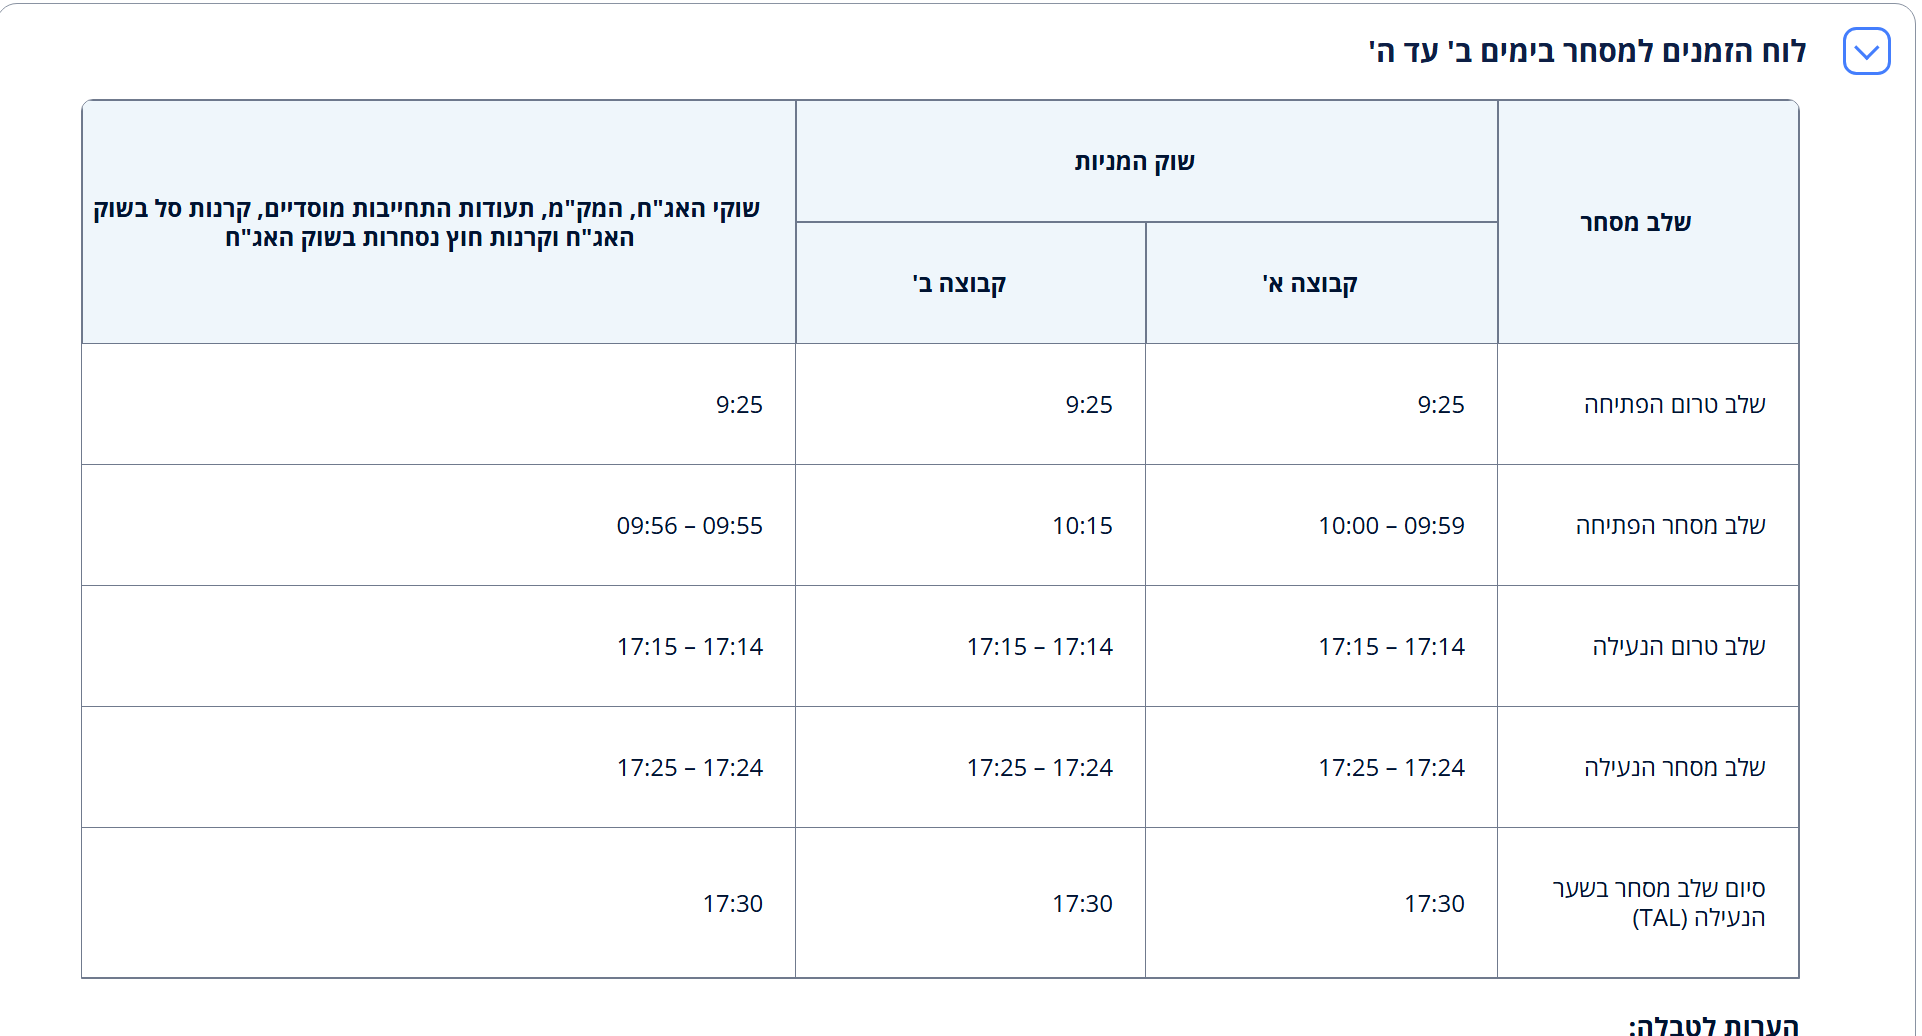Screen dimensions: 1922x1036
Task: Select the 'שלב מסחר הנעילה' row label
Action: click(x=1674, y=768)
